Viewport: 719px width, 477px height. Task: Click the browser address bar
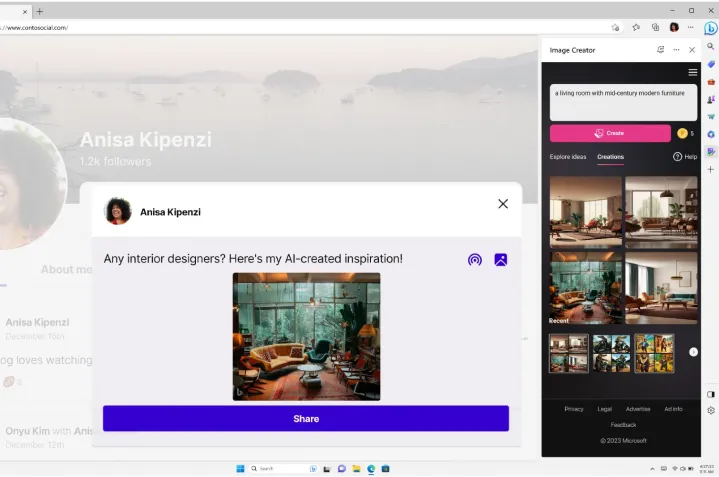coord(303,28)
